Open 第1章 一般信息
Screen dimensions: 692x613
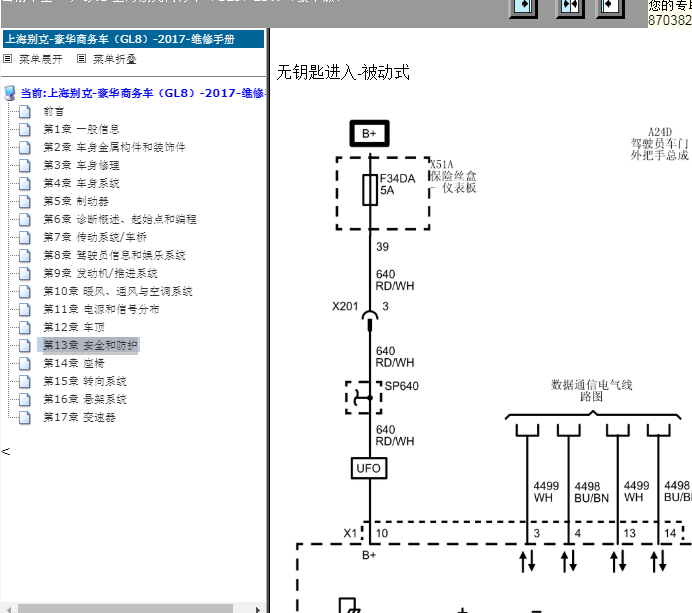[81, 129]
